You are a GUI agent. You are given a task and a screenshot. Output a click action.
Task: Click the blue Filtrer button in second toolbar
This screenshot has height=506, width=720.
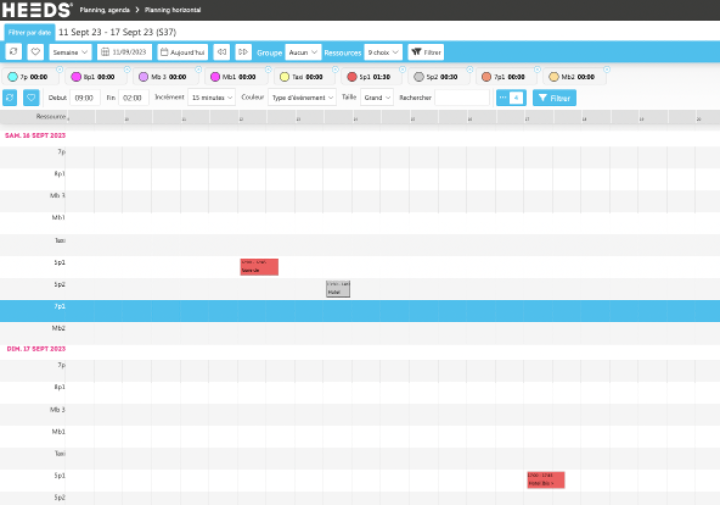[554, 98]
